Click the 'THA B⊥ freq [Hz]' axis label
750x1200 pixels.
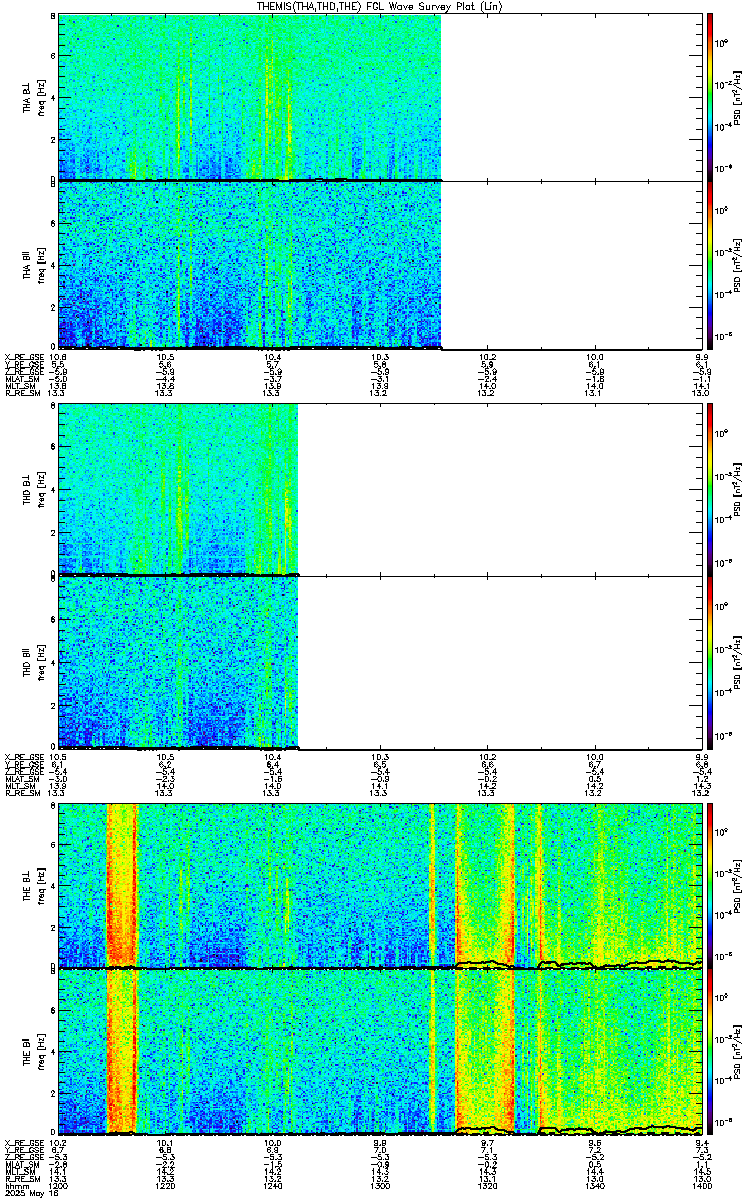click(35, 97)
